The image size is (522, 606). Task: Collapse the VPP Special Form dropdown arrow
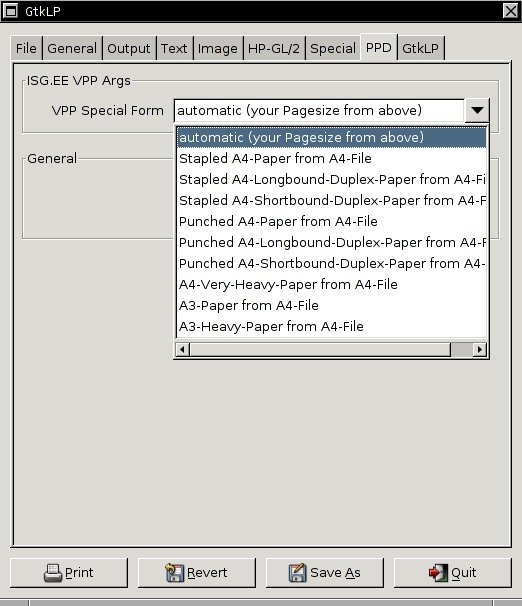click(477, 111)
